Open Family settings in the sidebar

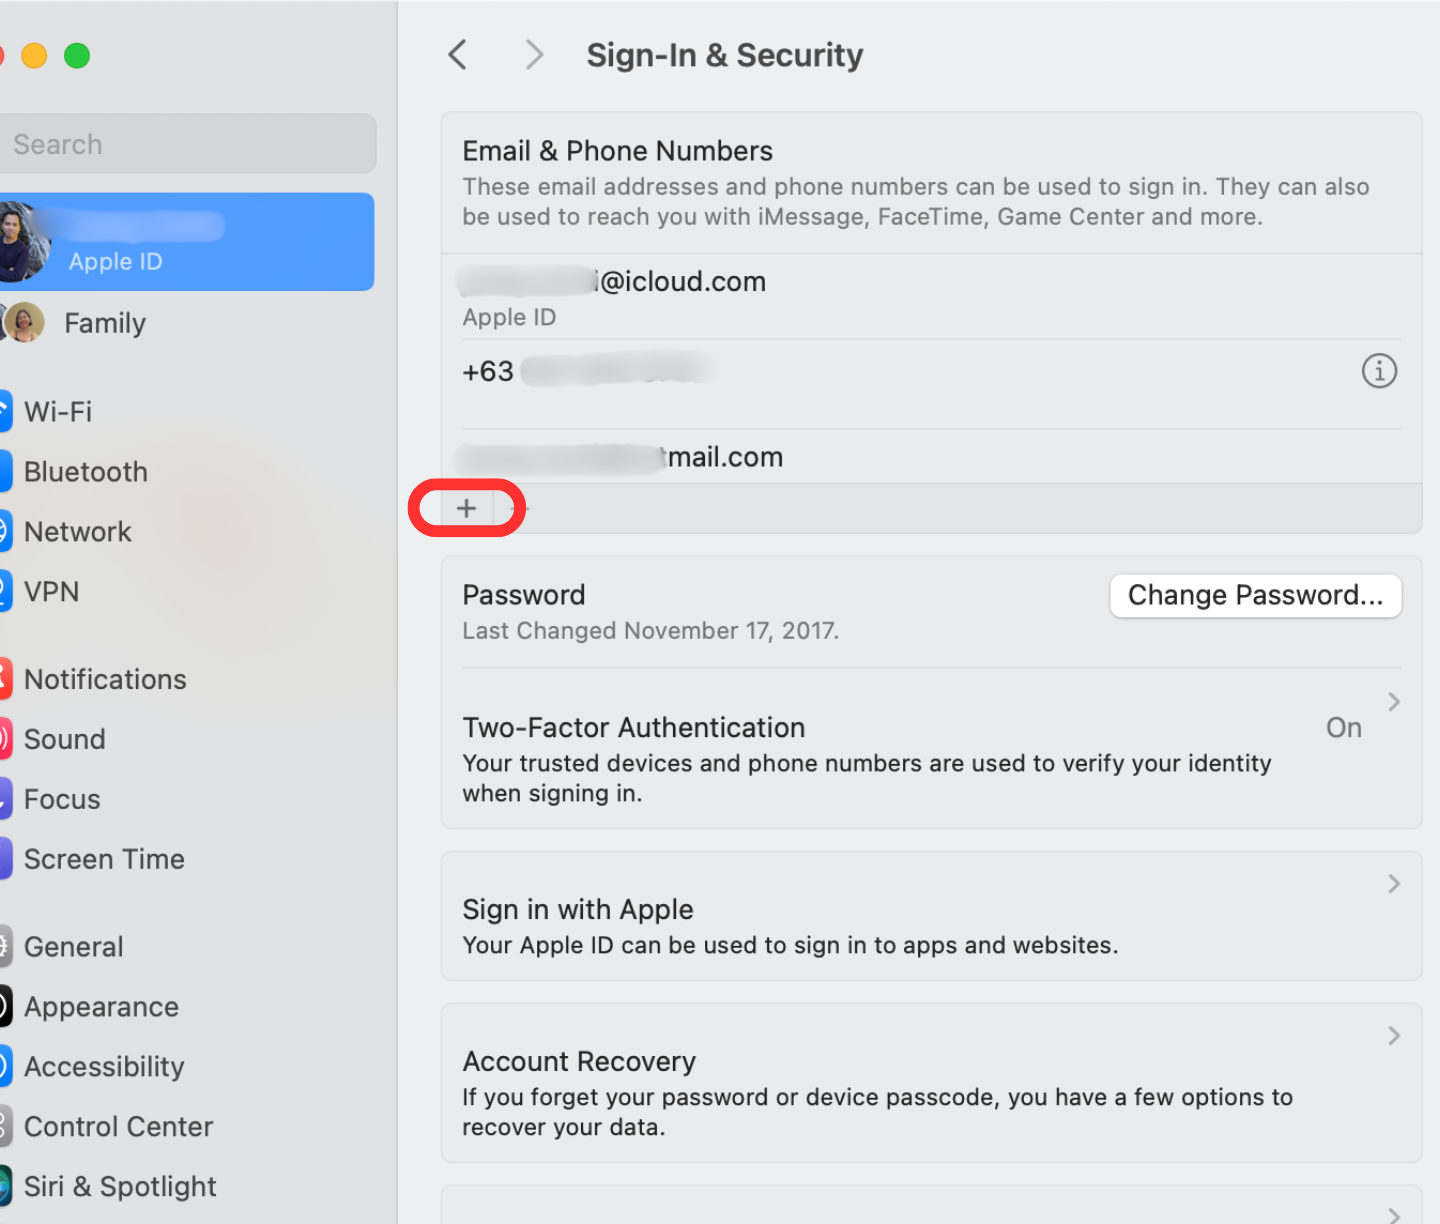click(104, 323)
